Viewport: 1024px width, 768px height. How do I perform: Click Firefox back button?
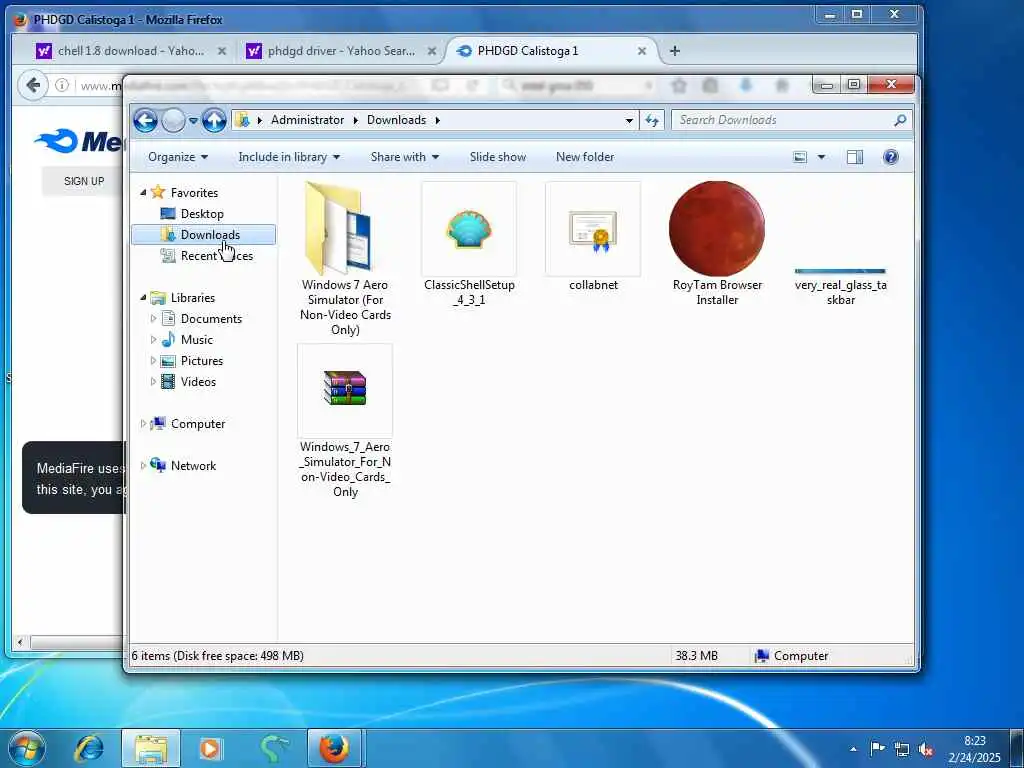coord(33,85)
